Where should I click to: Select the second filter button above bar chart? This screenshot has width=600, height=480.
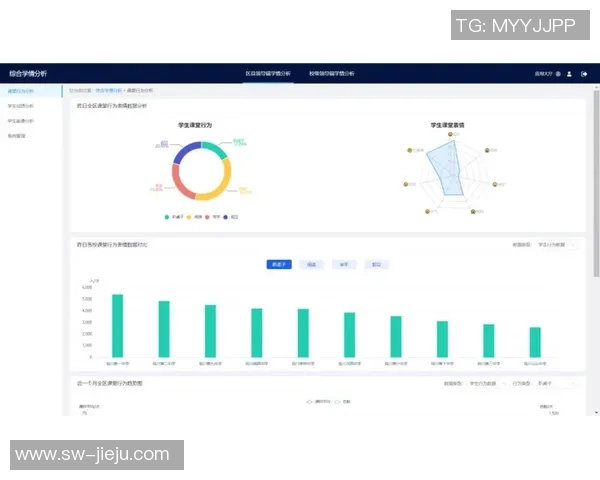(x=311, y=265)
